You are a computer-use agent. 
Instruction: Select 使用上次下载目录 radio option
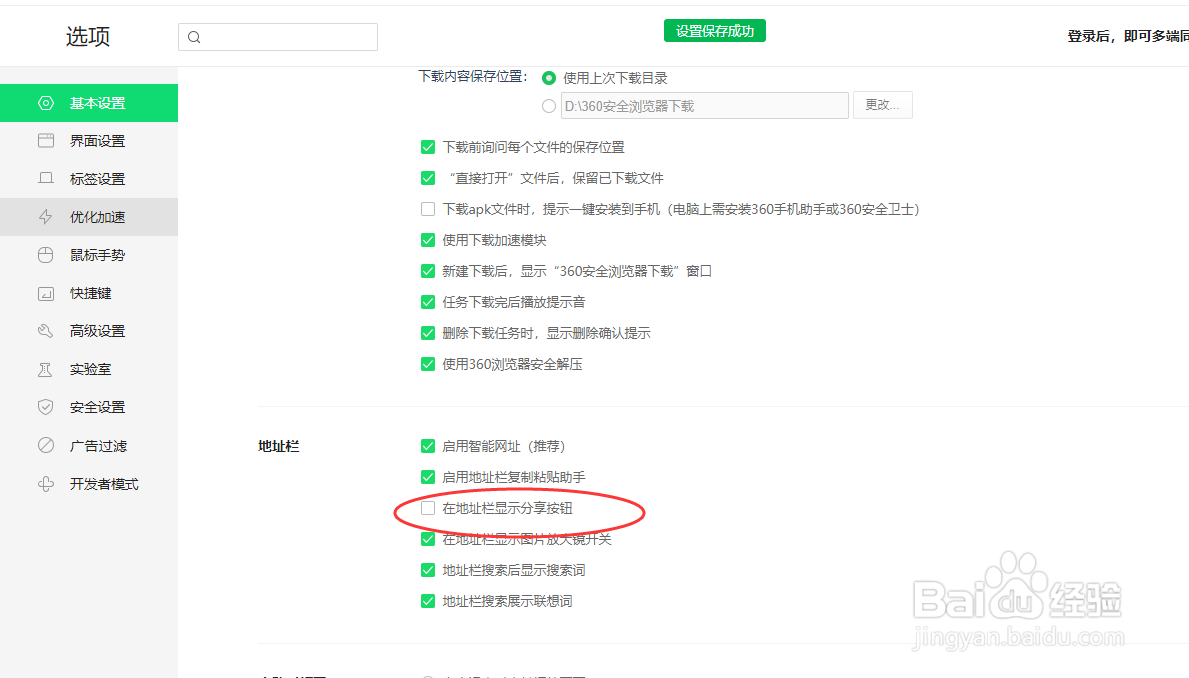[549, 78]
